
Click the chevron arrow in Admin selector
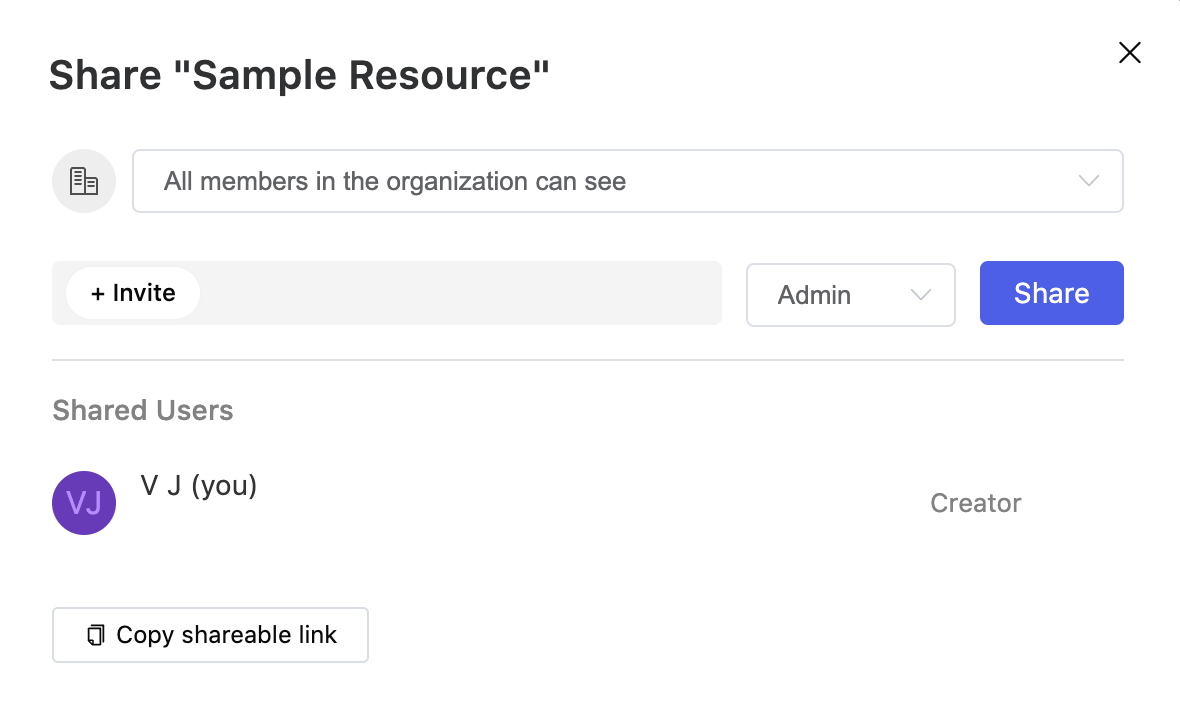coord(921,294)
